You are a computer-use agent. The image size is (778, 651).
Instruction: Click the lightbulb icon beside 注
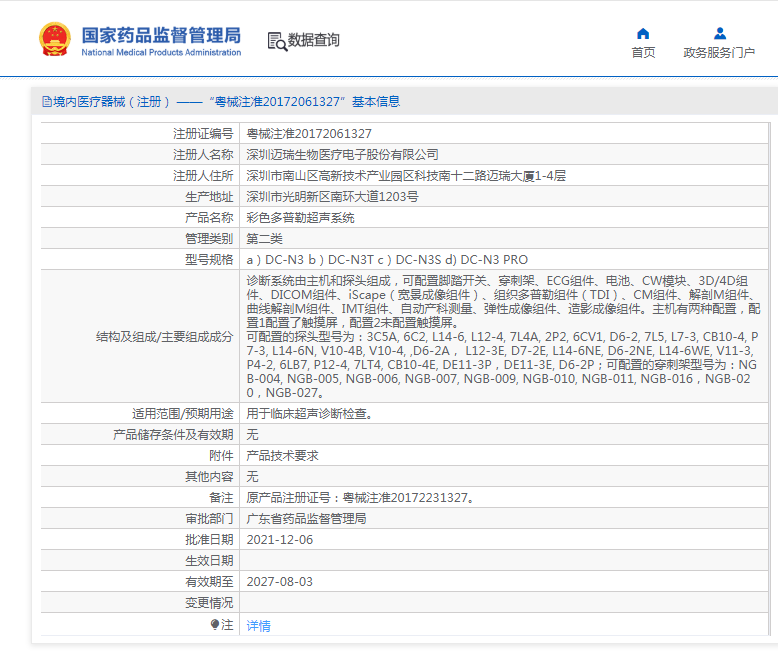[214, 624]
